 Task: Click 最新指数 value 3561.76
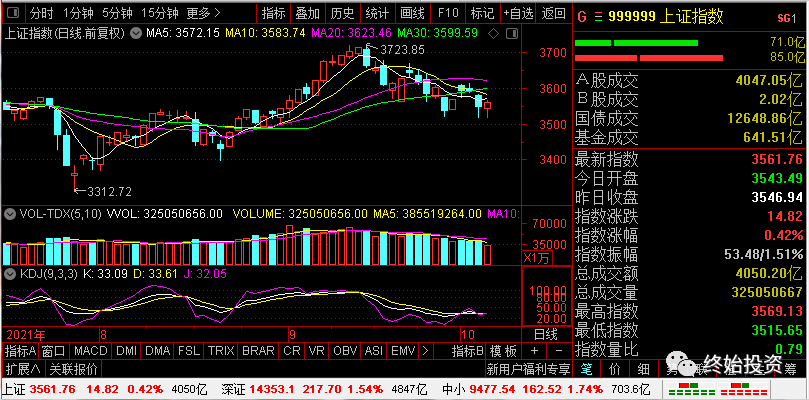point(777,158)
